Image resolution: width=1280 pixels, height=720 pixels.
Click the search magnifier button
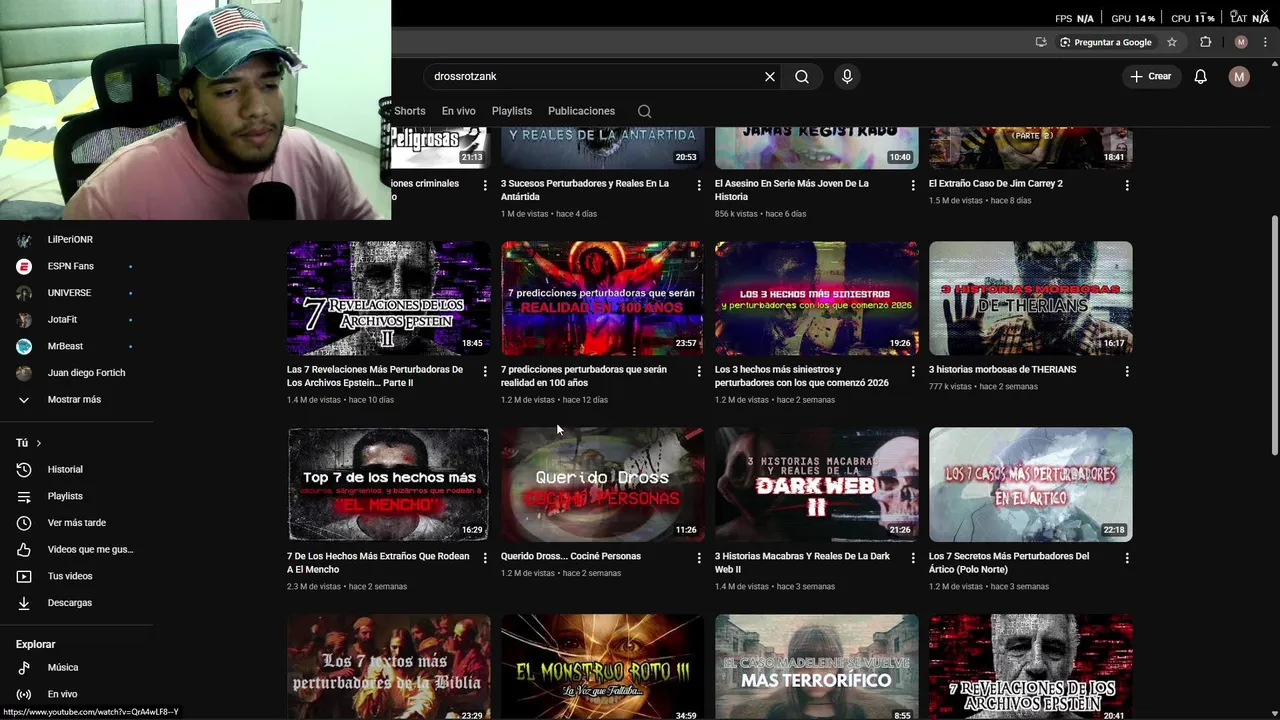(x=802, y=76)
